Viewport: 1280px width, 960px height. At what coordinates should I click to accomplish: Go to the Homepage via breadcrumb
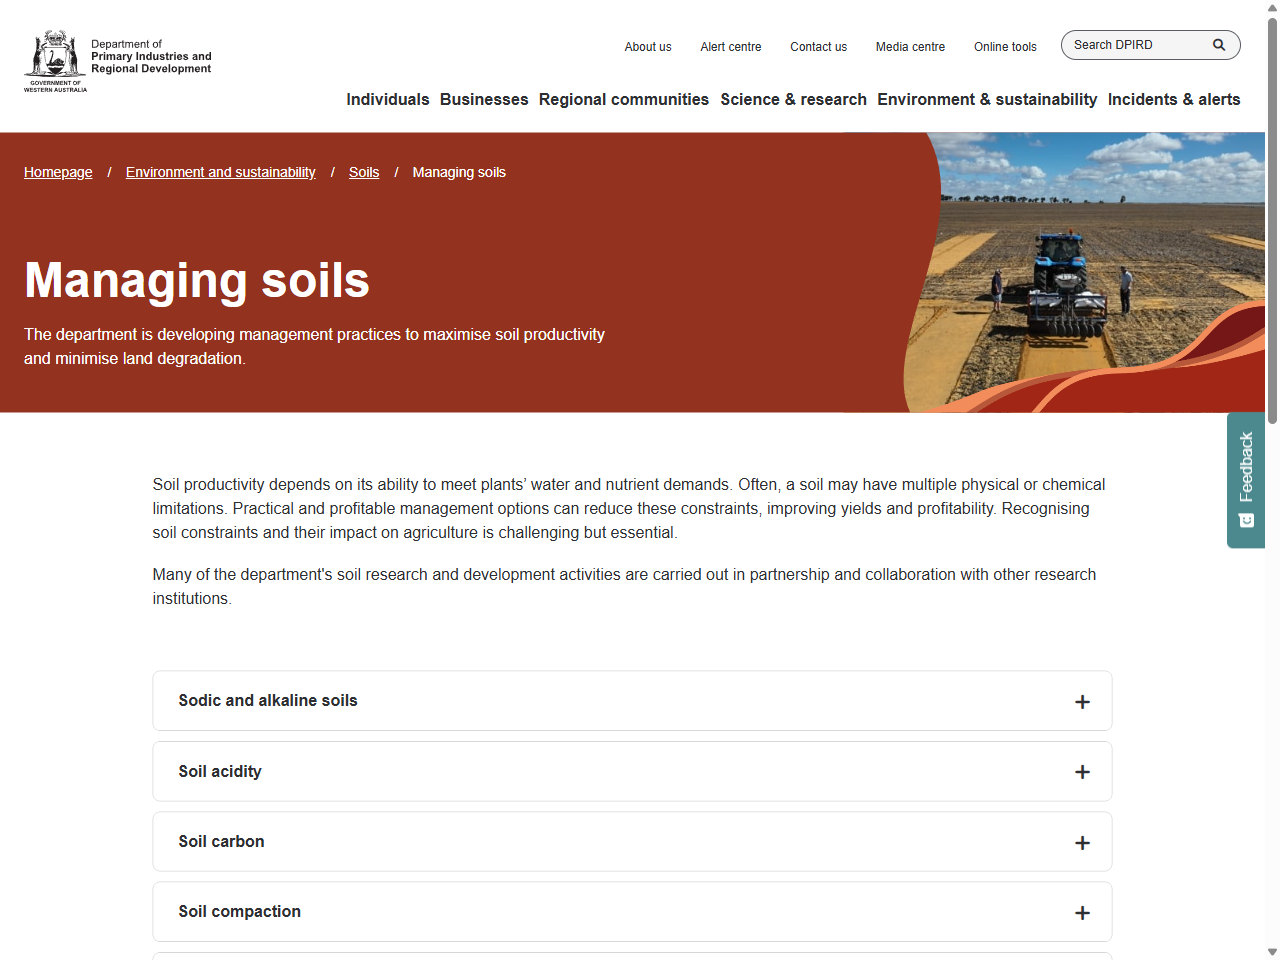(x=57, y=172)
